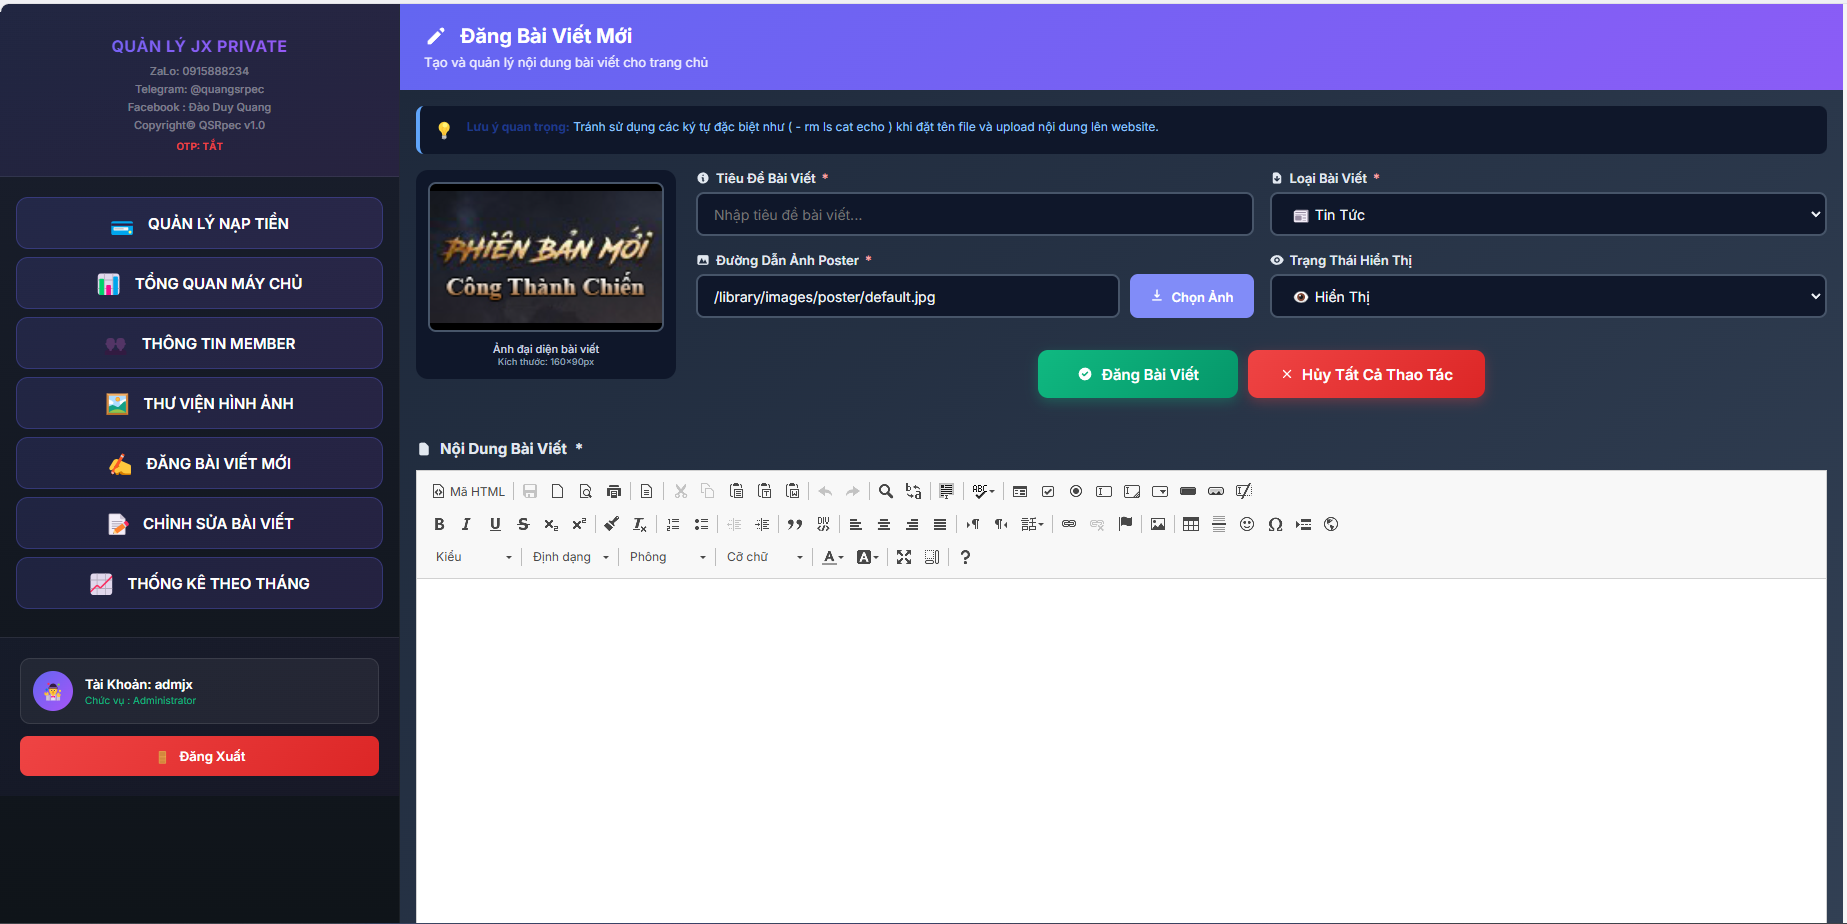Click the italic formatting icon
Image resolution: width=1847 pixels, height=924 pixels.
(466, 524)
